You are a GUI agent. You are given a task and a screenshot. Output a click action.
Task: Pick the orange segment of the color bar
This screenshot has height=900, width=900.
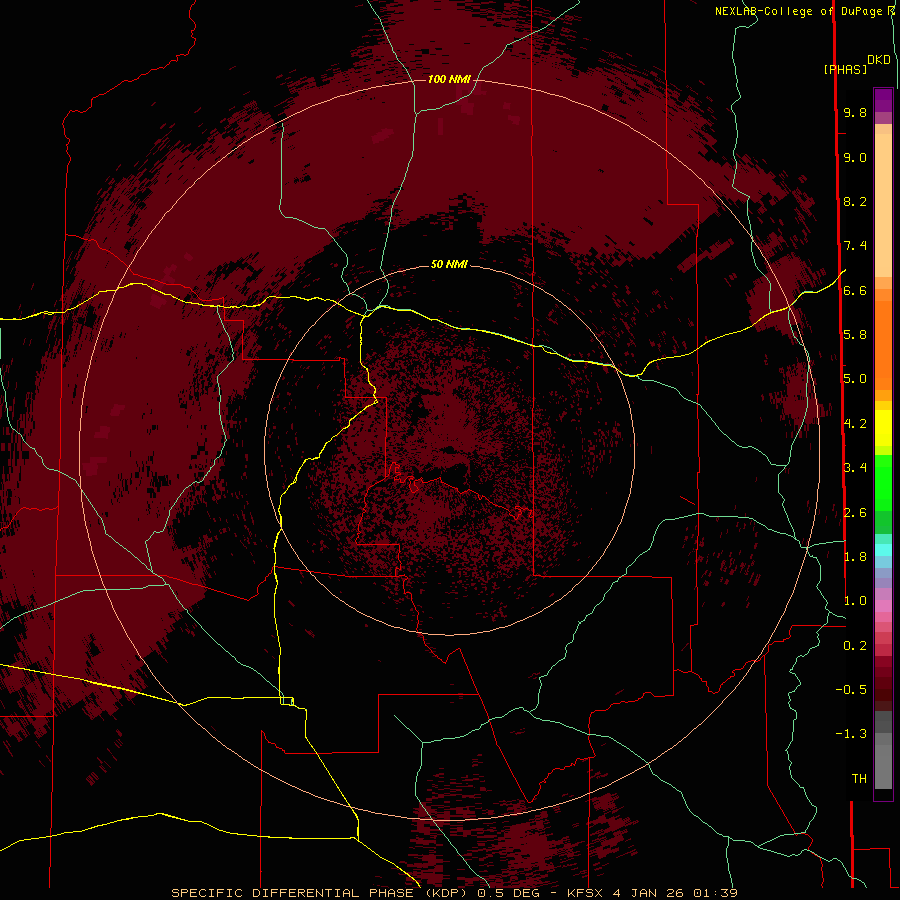pos(883,345)
